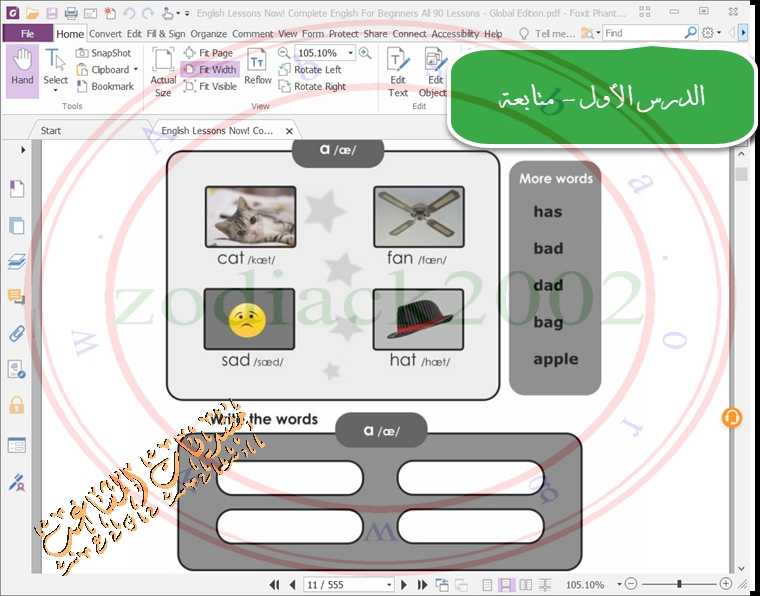
Task: Click the Redo arrow icon
Action: pyautogui.click(x=148, y=13)
